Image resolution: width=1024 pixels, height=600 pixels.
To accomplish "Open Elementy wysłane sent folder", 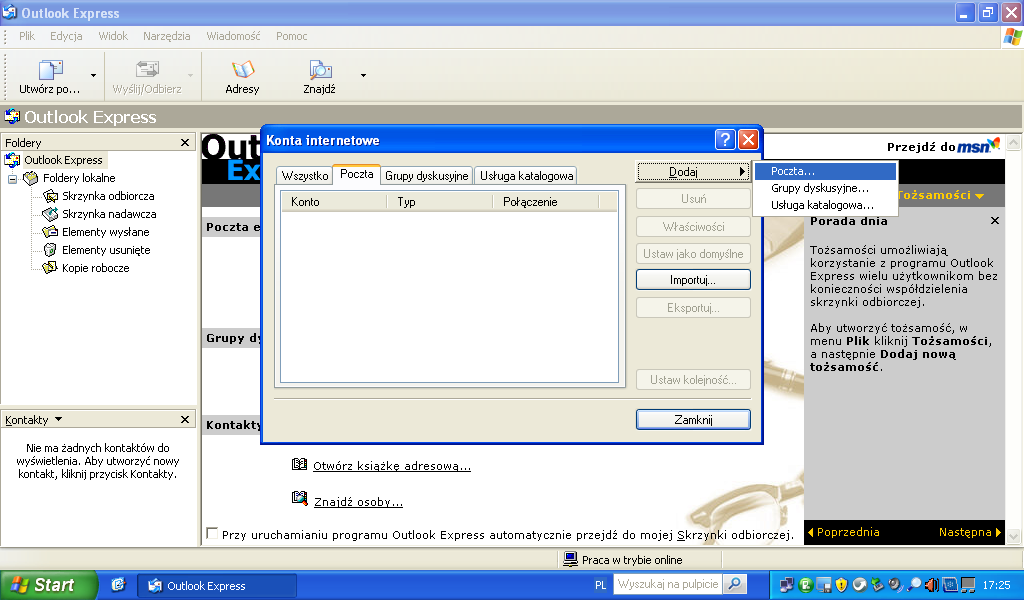I will [105, 232].
